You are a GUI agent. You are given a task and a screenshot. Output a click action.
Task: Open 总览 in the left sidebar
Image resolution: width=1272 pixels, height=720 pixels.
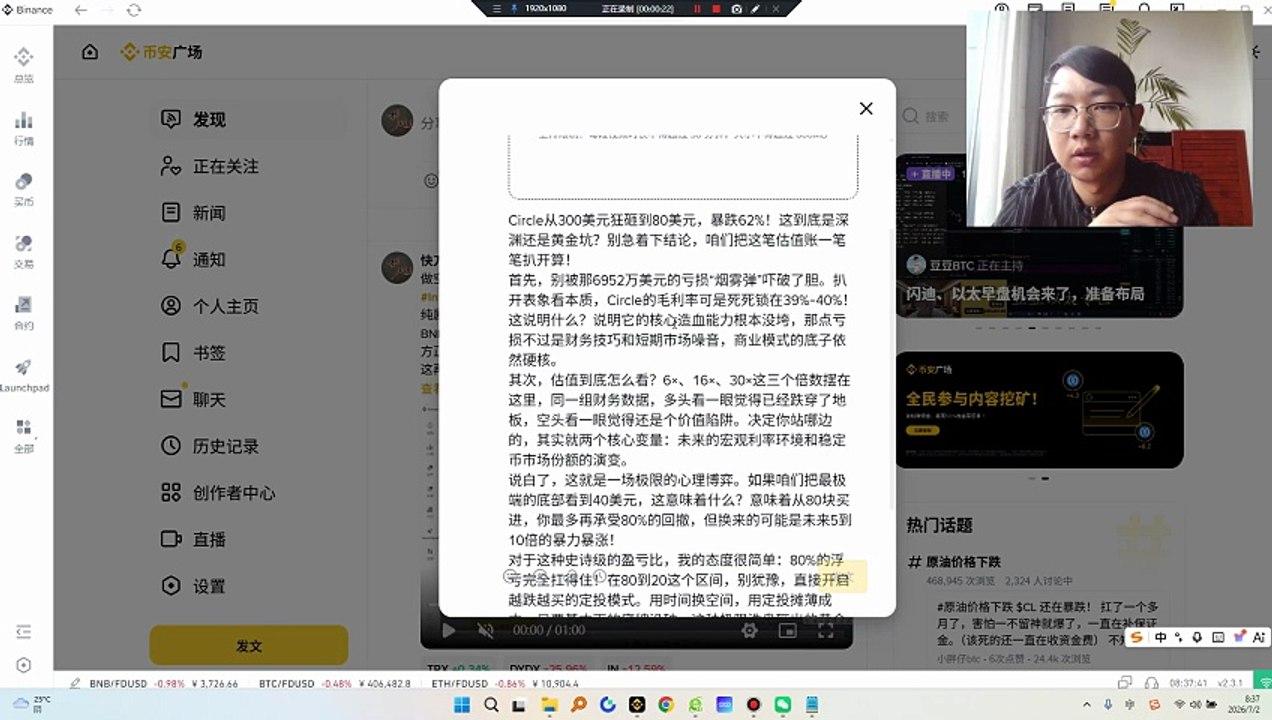(x=23, y=65)
